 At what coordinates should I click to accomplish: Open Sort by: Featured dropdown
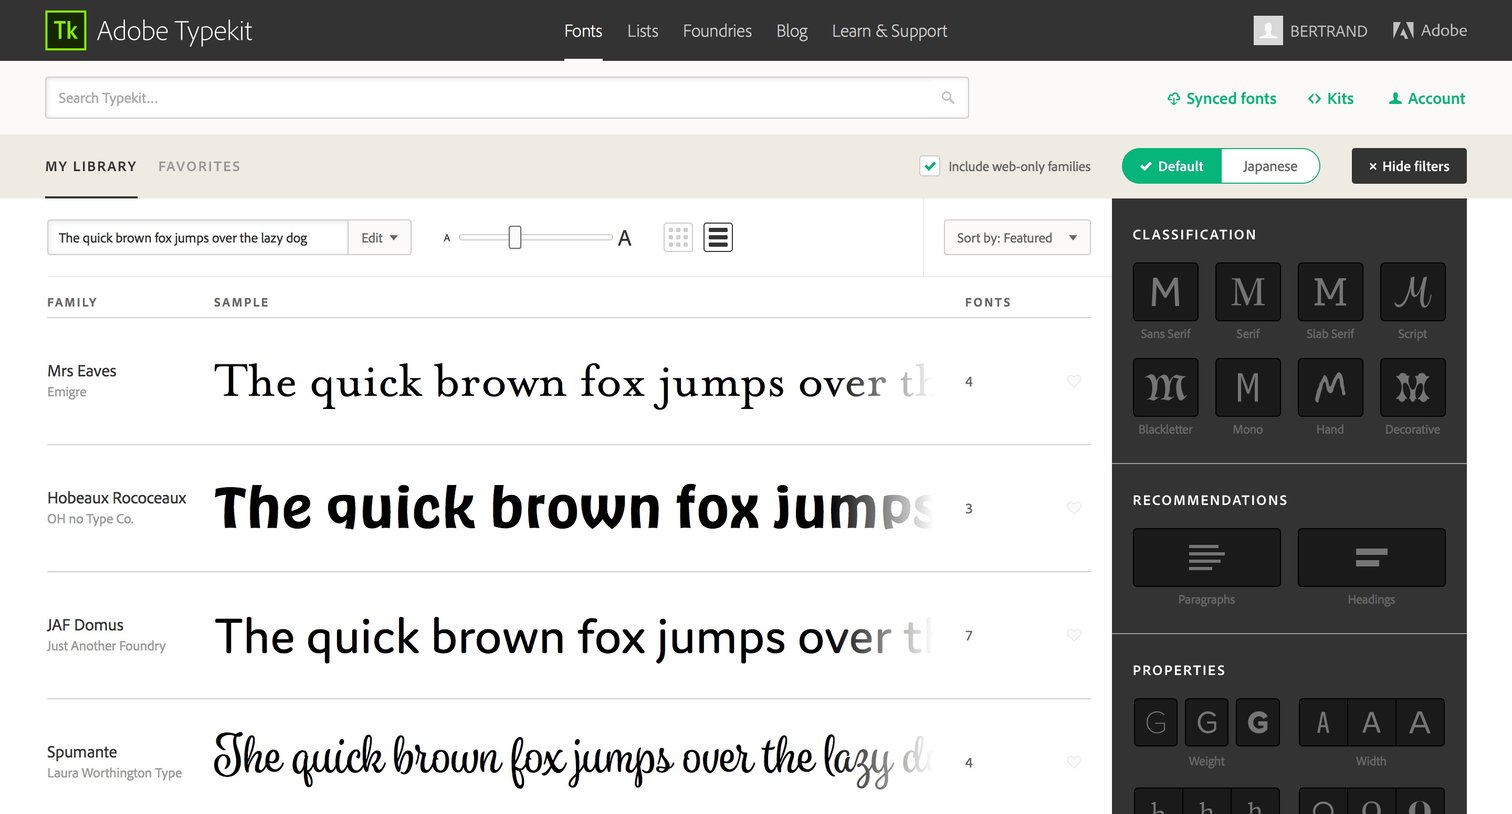pos(1017,238)
